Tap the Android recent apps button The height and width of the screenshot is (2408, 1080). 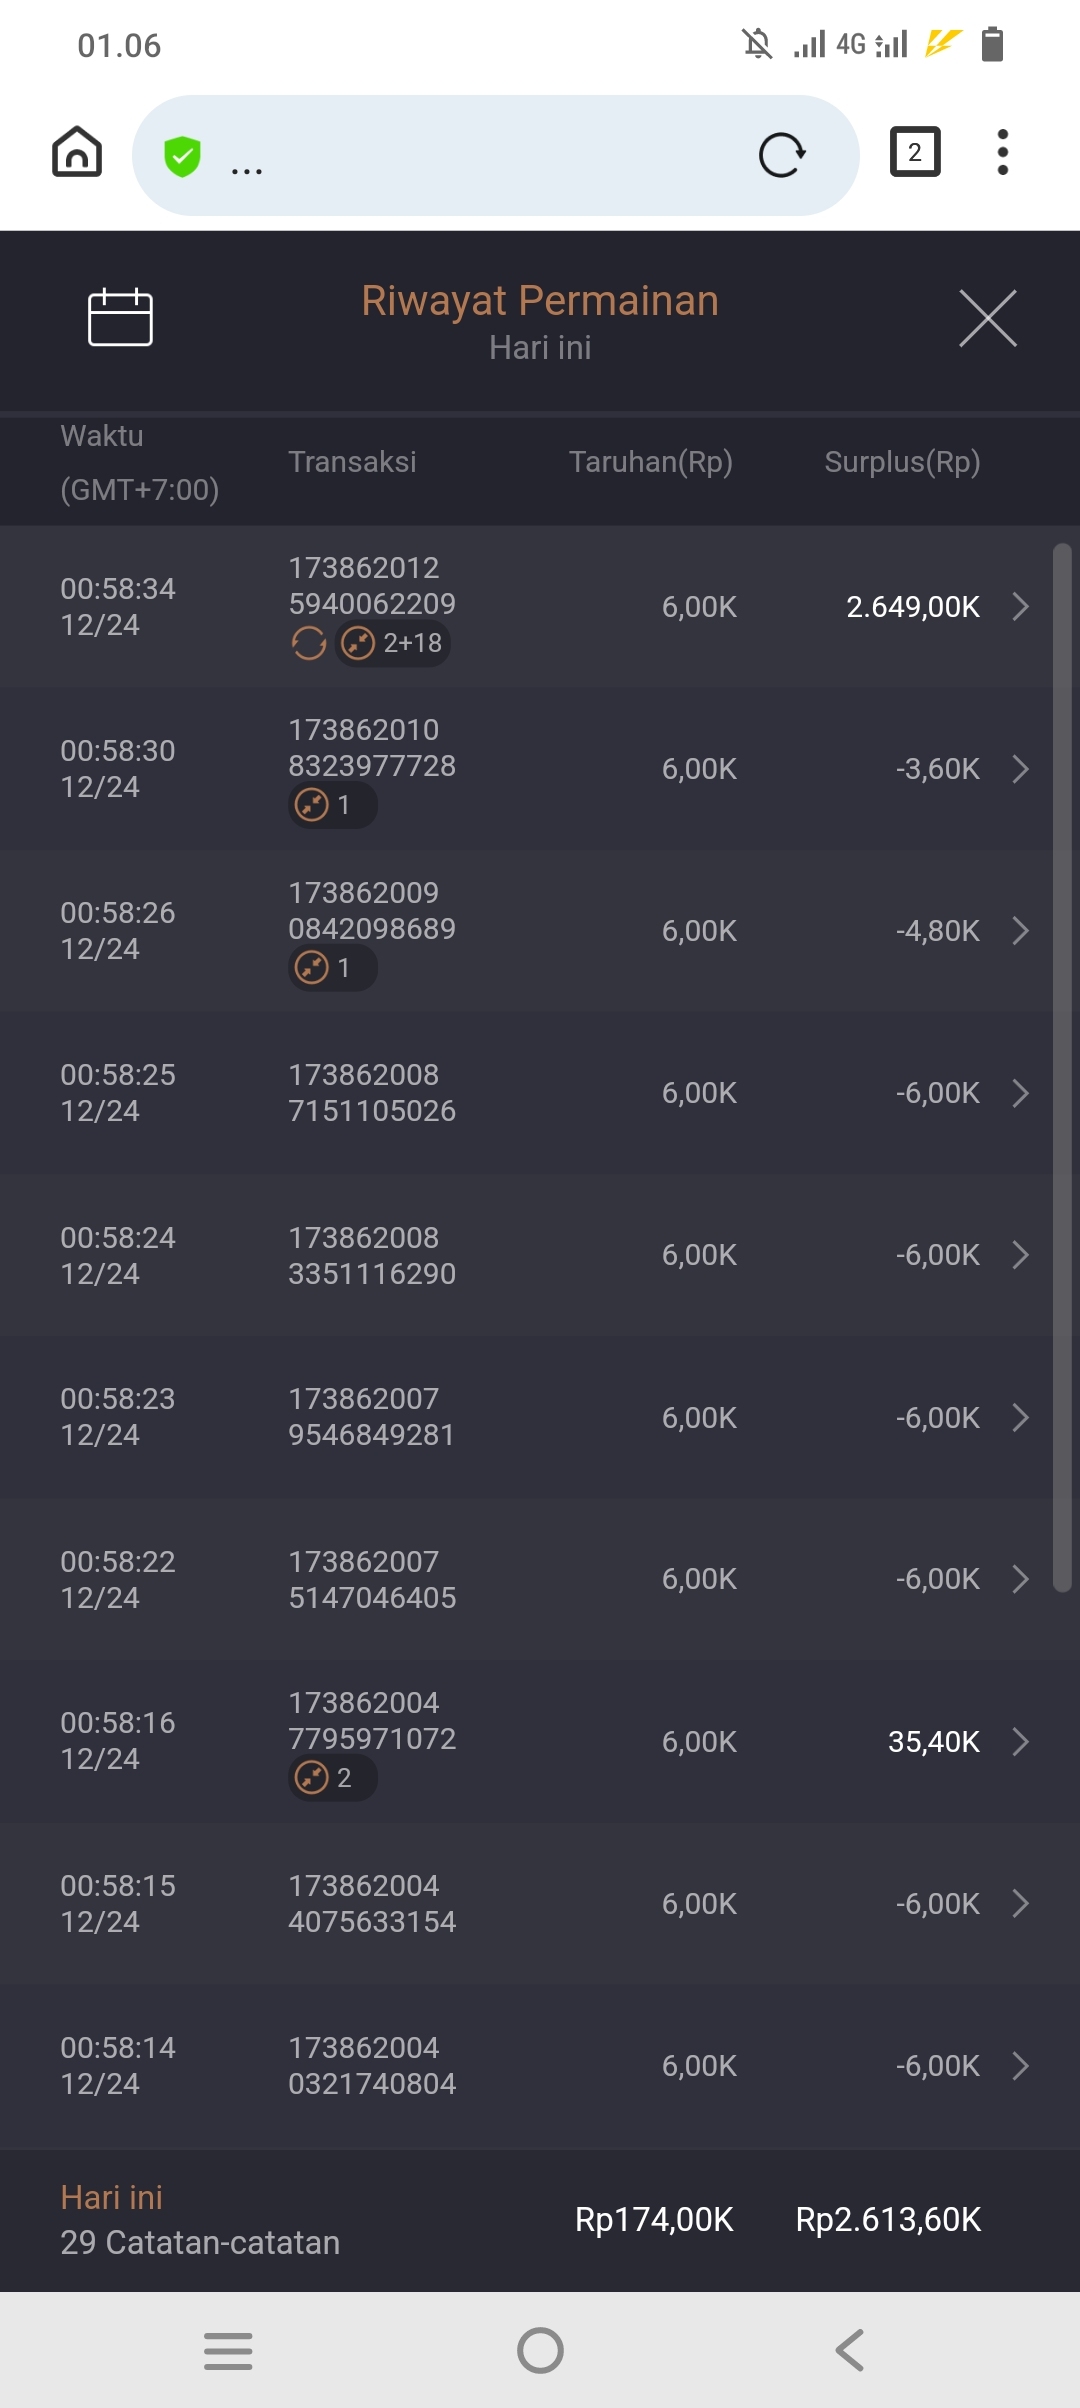tap(228, 2350)
